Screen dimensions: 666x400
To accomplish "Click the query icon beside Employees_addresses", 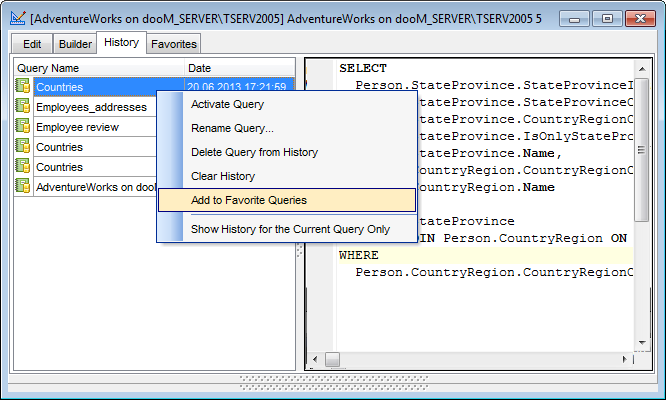I will point(23,107).
